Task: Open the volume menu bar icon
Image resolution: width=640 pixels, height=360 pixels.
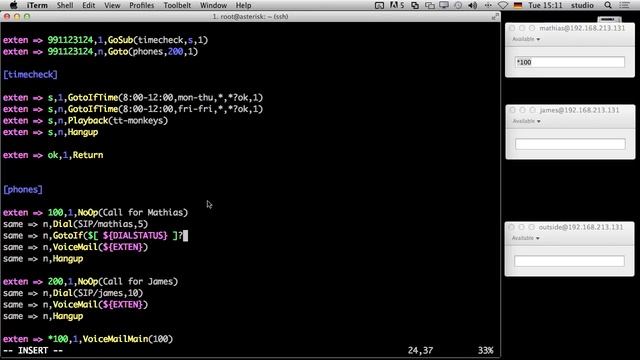Action: 473,5
